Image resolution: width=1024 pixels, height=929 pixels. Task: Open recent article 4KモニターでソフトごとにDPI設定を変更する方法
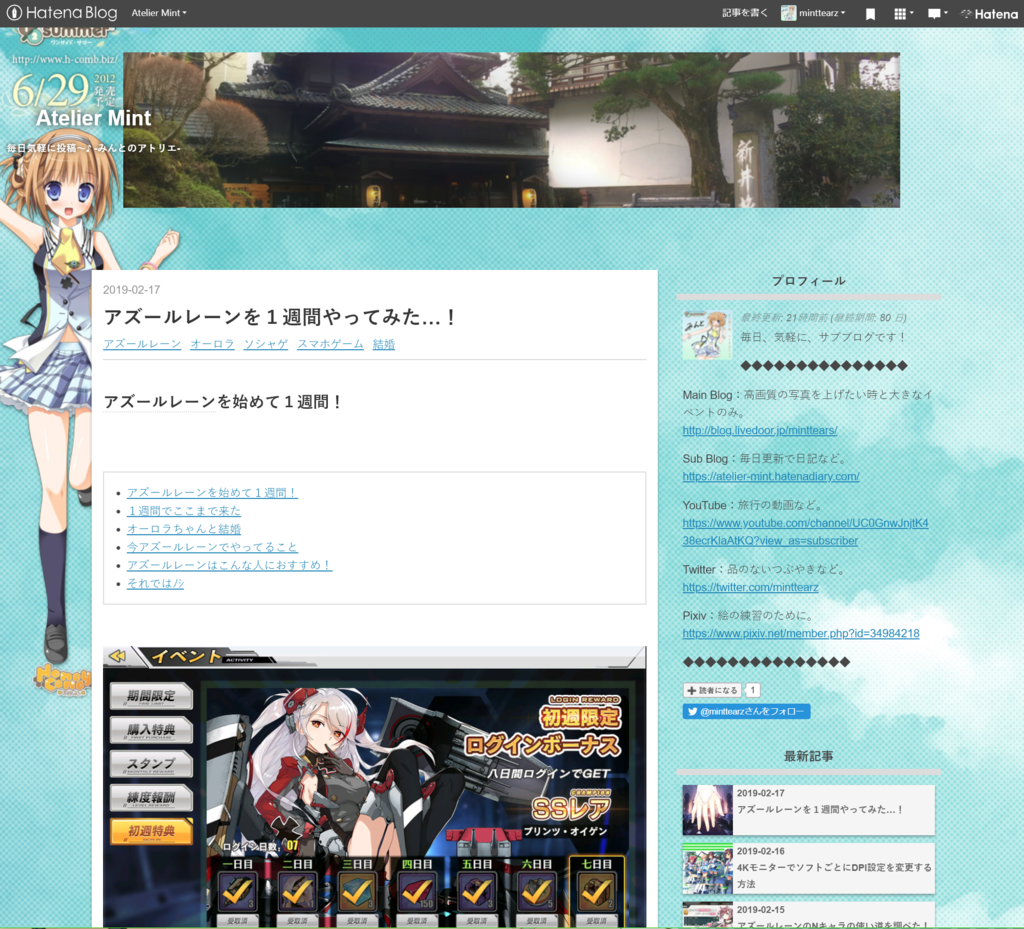(834, 875)
